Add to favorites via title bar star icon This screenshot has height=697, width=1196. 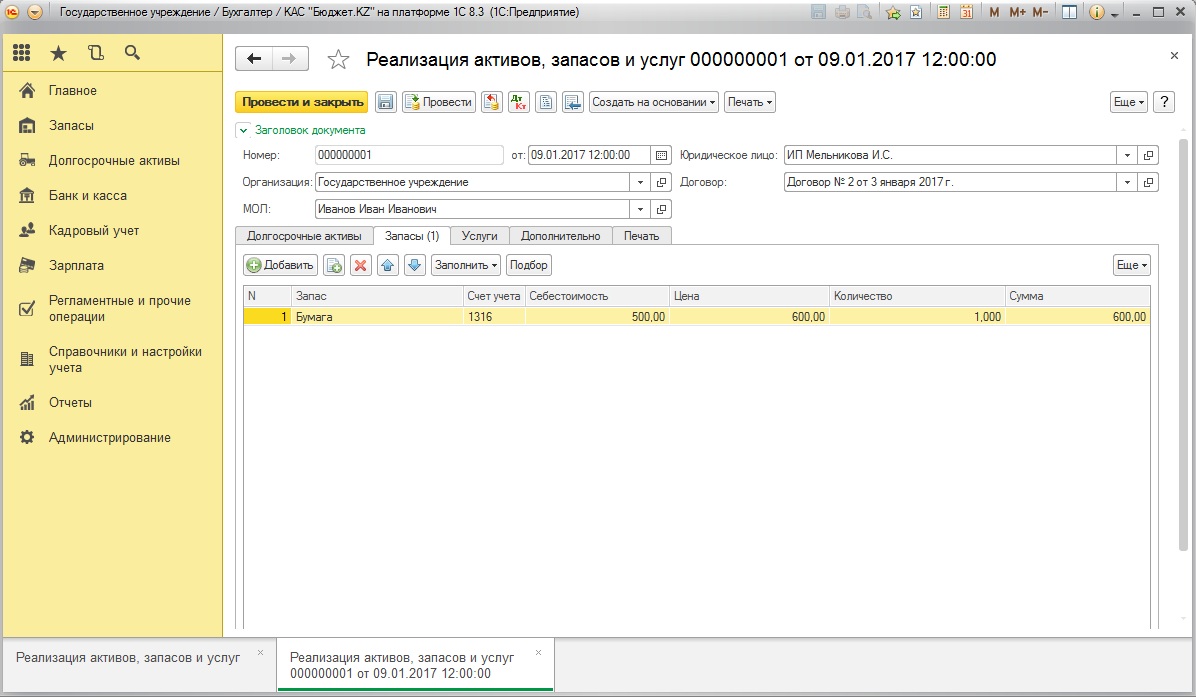click(892, 12)
